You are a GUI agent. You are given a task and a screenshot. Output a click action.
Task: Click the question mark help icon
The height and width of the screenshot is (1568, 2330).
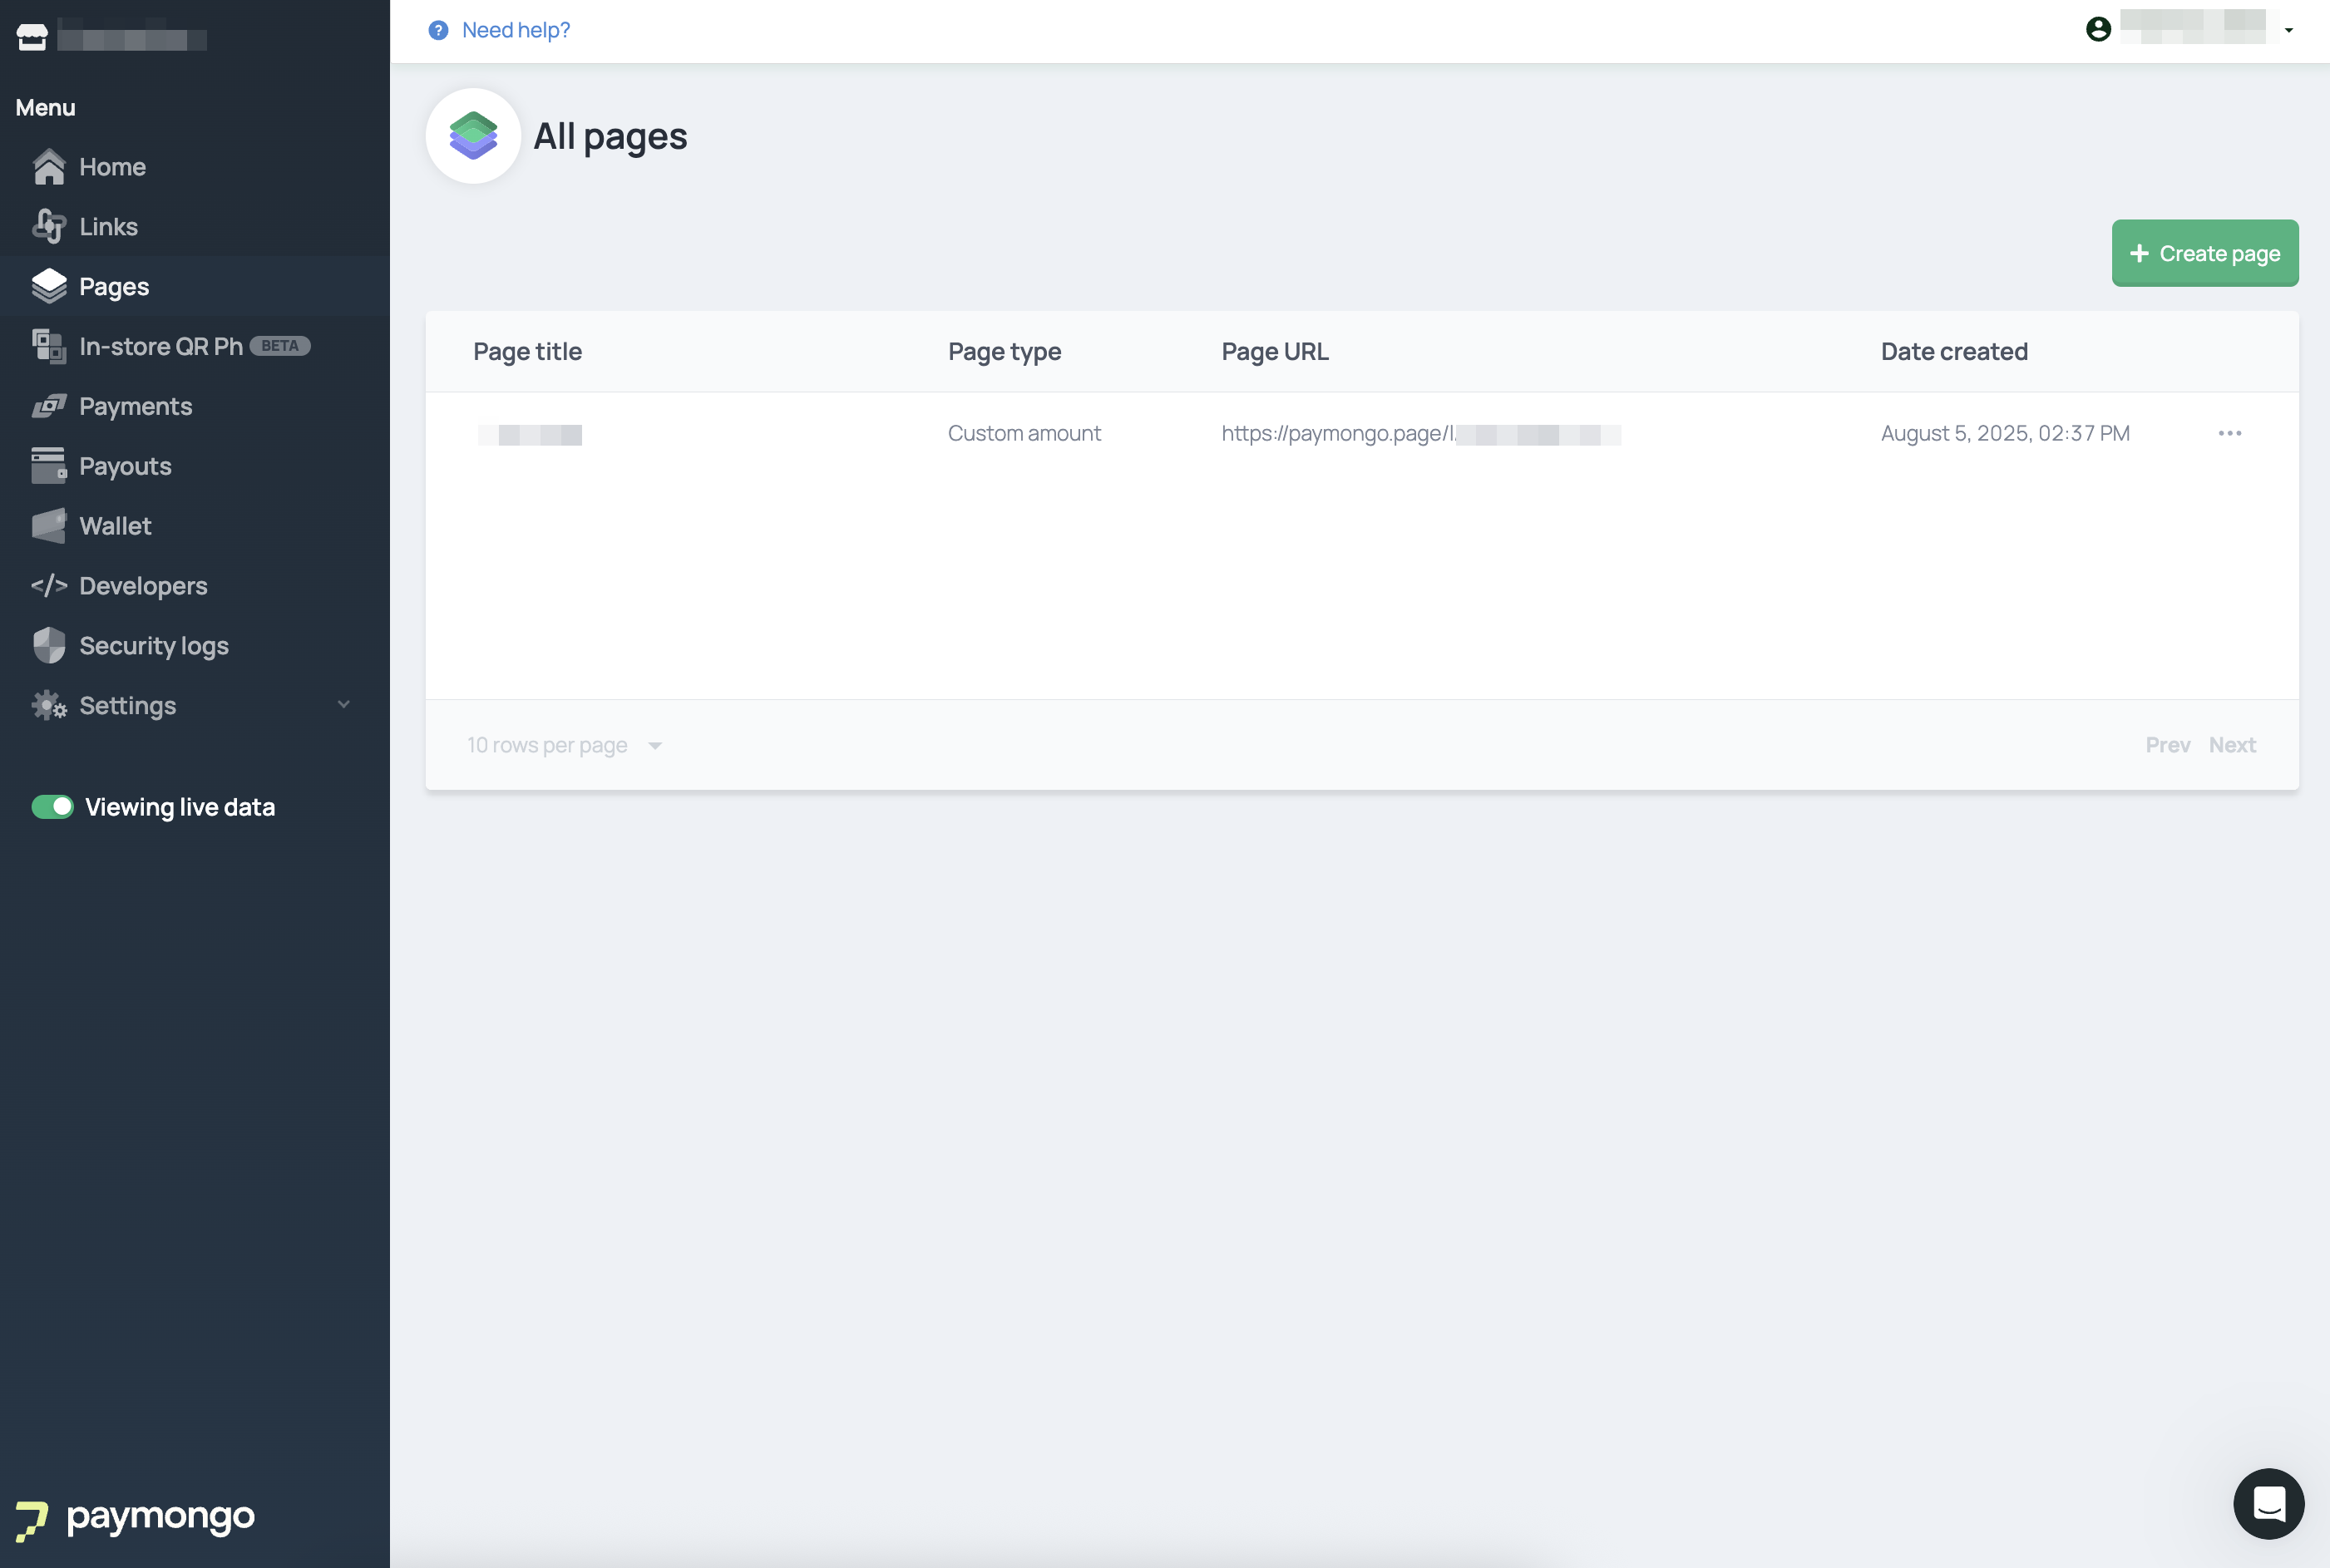point(438,30)
